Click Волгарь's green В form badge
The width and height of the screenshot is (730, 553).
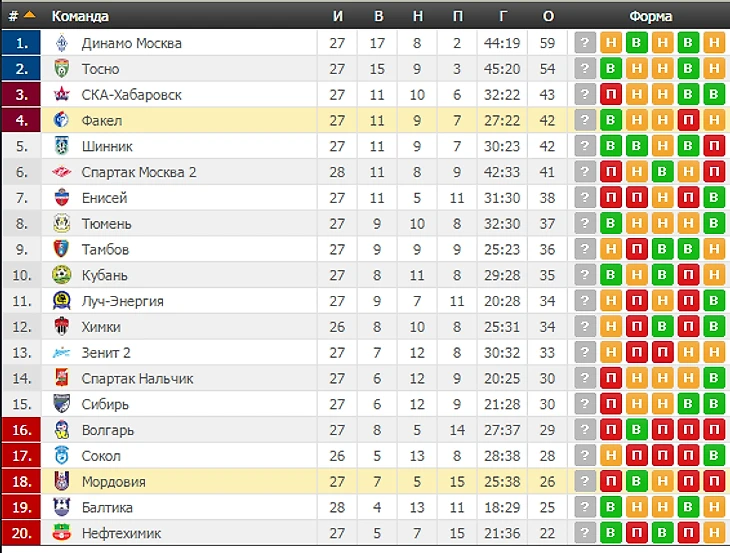pos(636,430)
